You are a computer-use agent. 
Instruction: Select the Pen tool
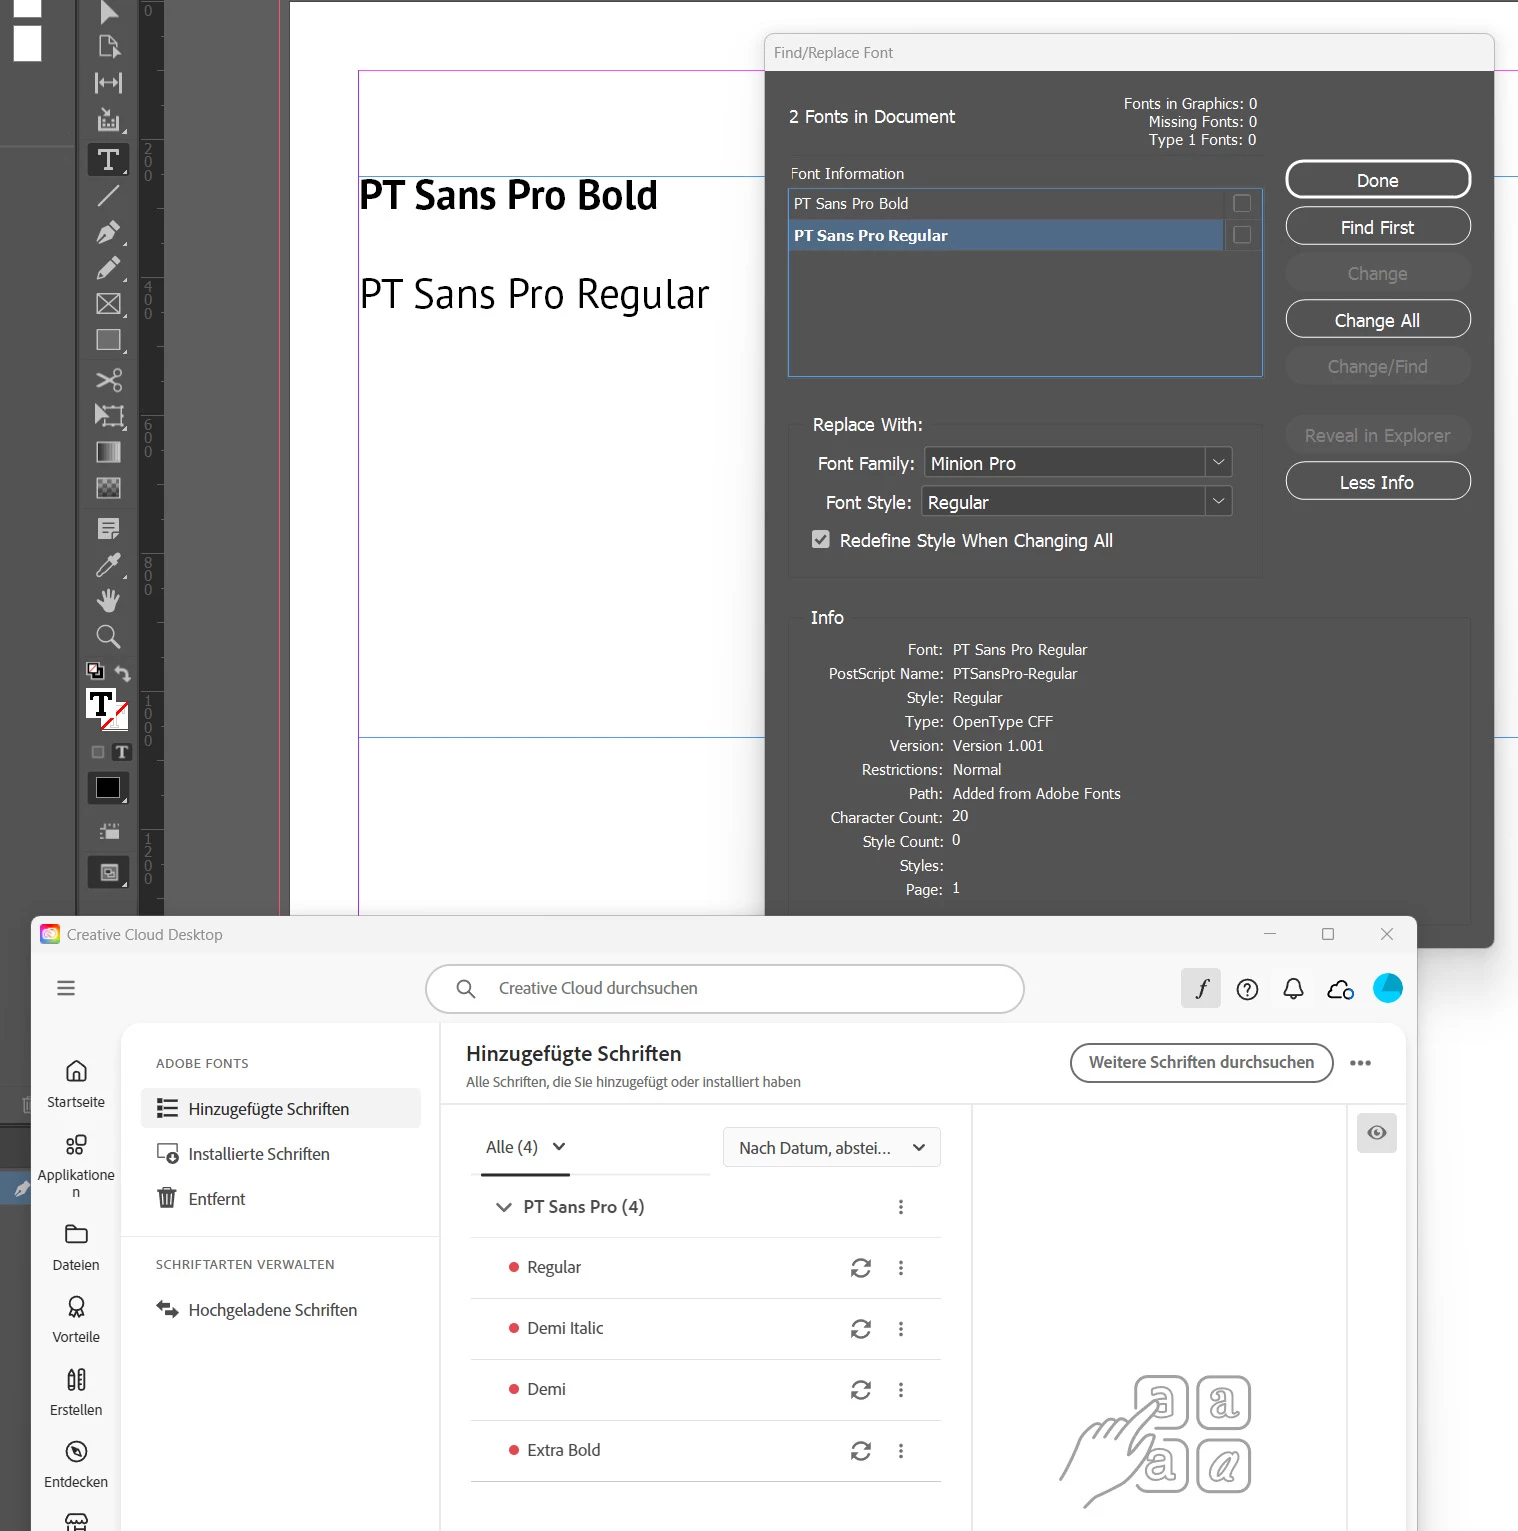click(x=108, y=232)
